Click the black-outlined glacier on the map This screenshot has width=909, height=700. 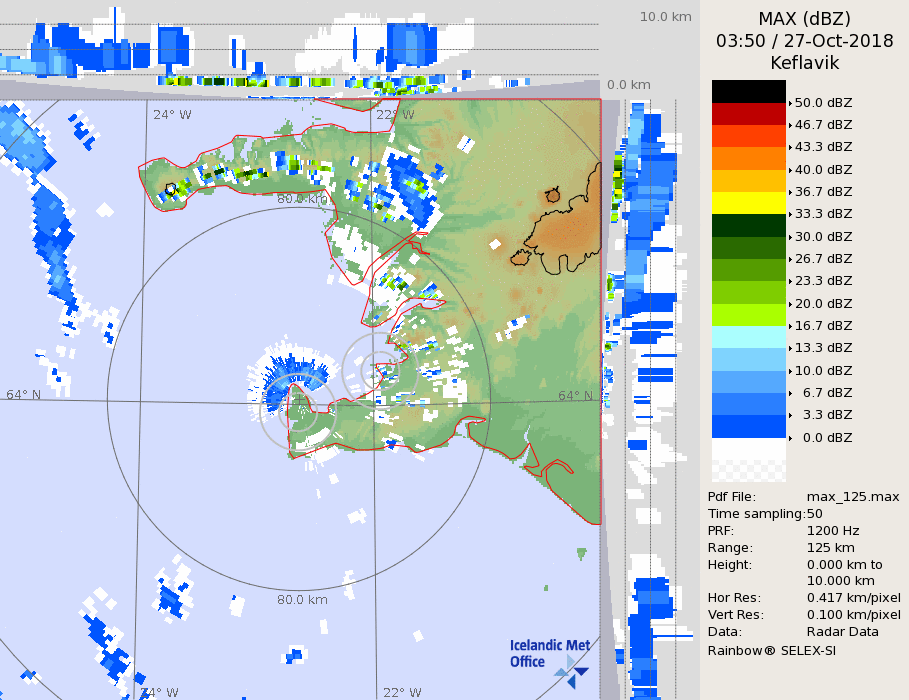[562, 230]
